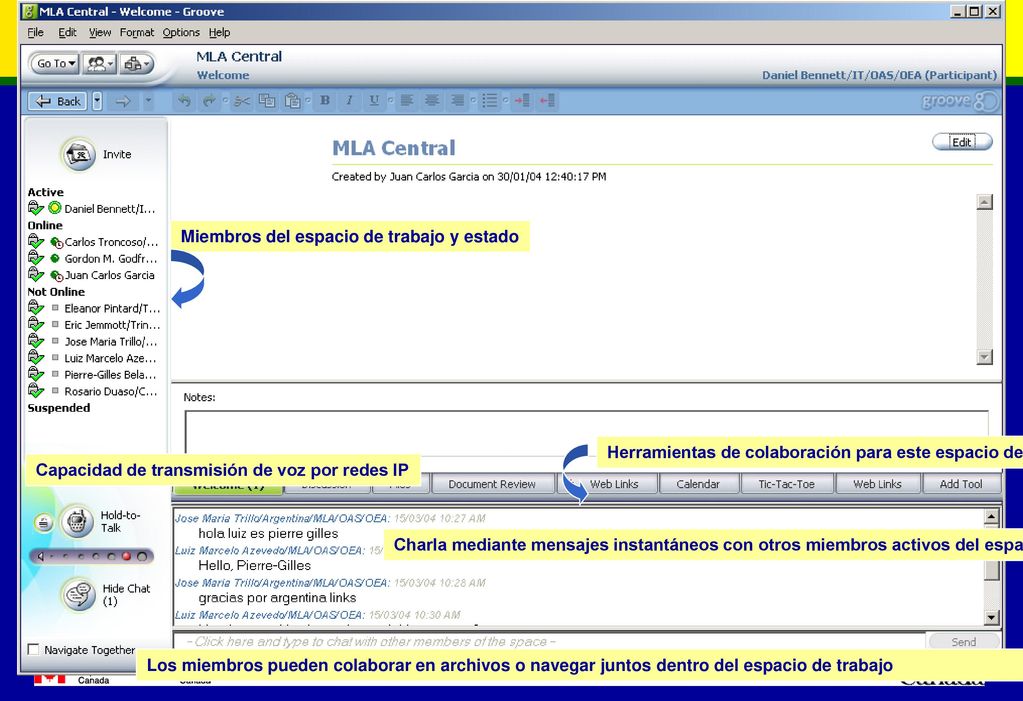Adjust the voice volume level bar
This screenshot has width=1023, height=701.
coord(92,557)
